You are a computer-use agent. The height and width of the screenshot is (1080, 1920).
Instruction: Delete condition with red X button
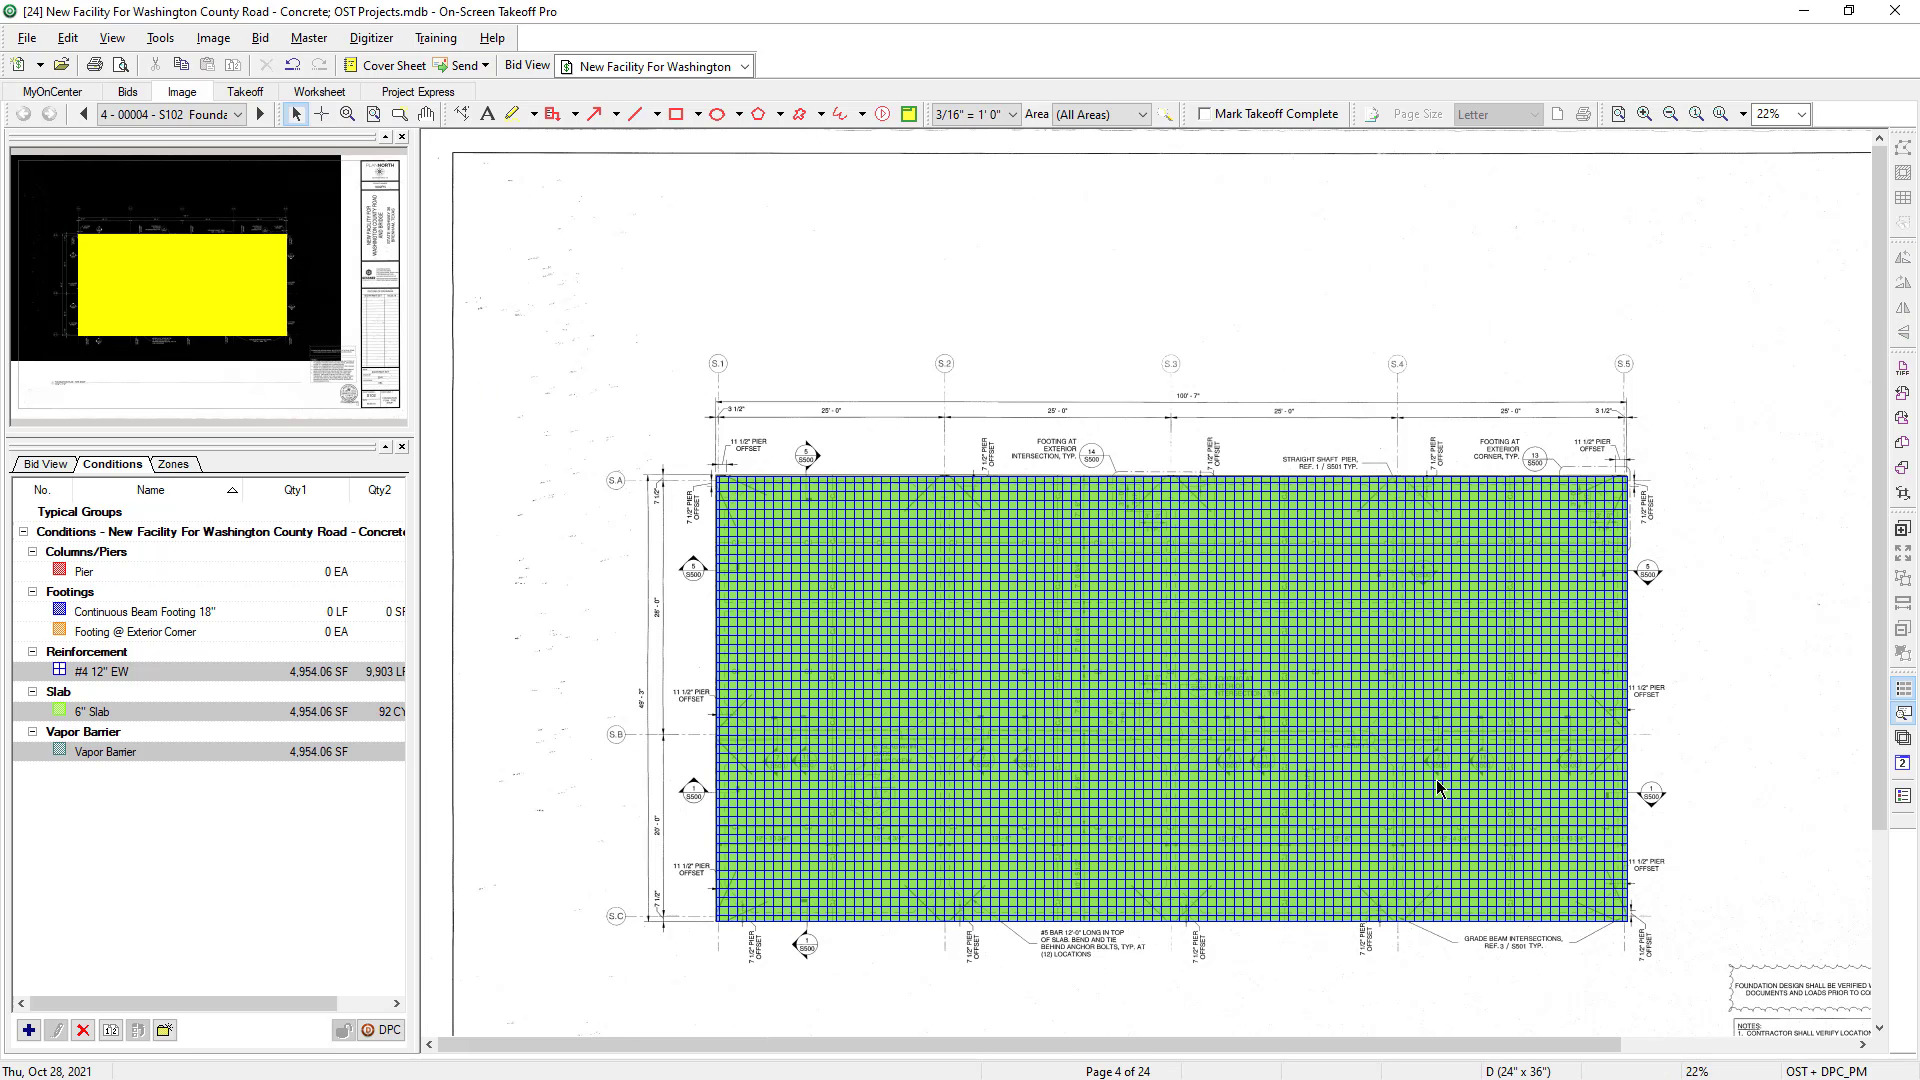83,1030
